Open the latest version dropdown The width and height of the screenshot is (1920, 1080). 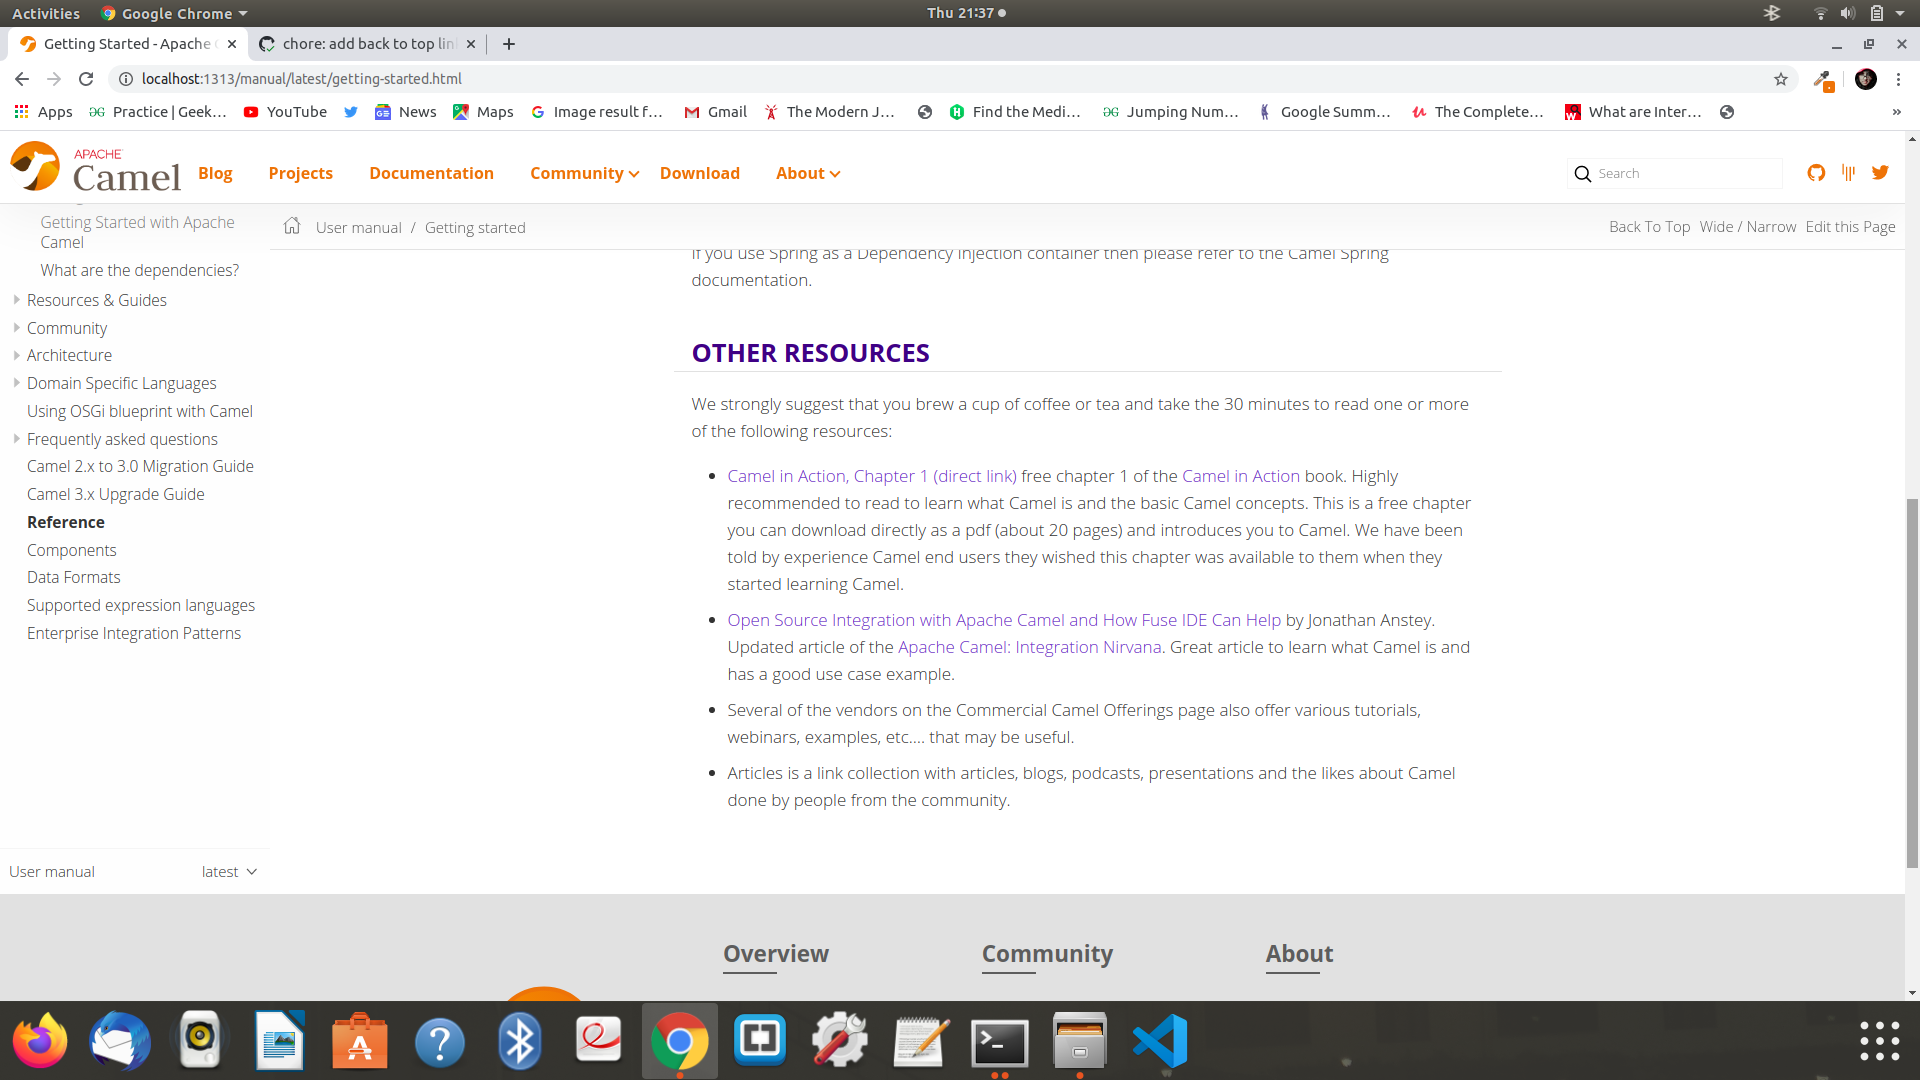point(229,872)
